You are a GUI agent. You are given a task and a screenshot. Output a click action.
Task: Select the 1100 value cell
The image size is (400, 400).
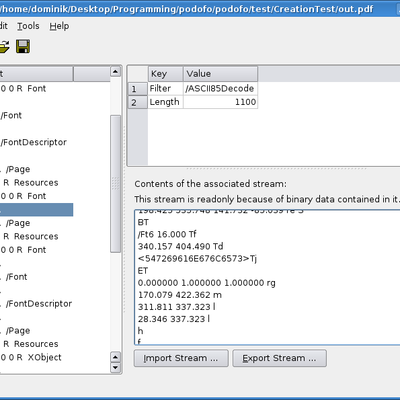click(x=220, y=102)
